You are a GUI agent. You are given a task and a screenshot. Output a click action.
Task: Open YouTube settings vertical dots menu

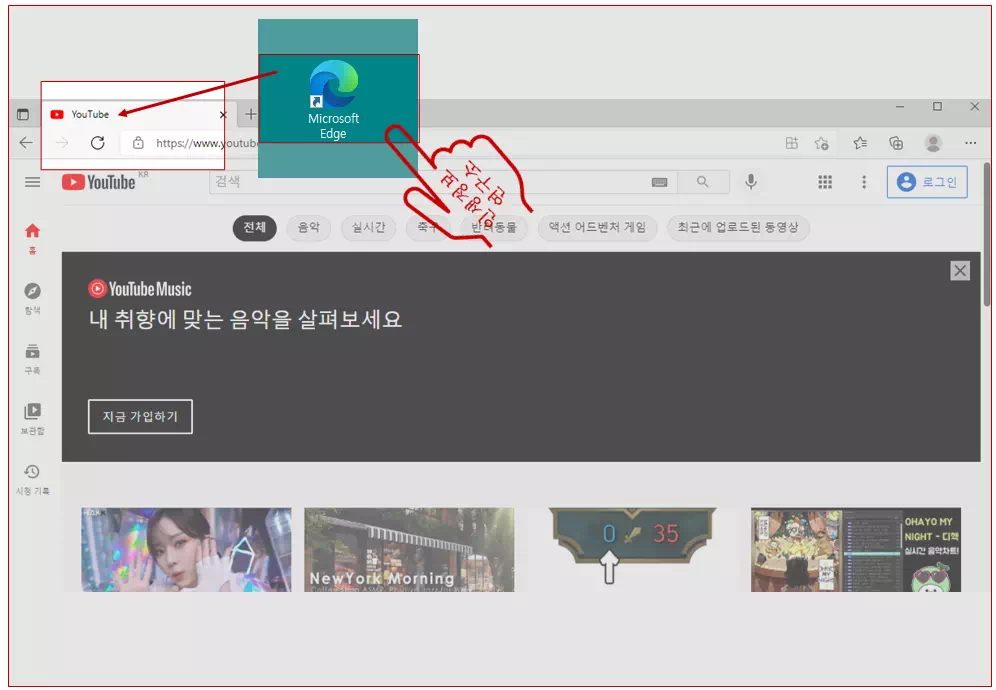[864, 182]
